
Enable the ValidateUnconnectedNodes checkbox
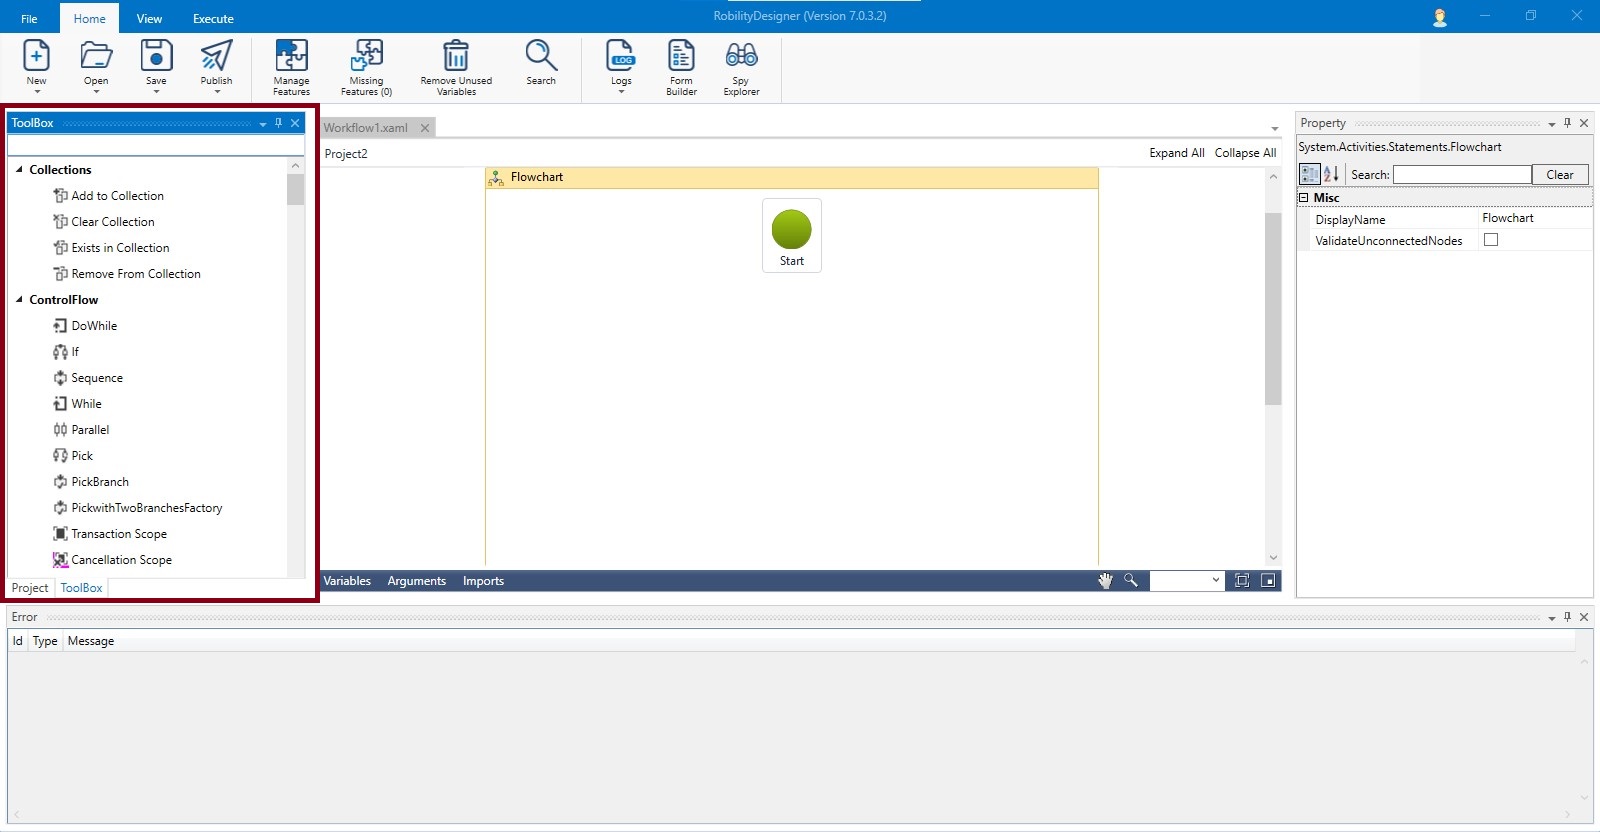(1491, 240)
